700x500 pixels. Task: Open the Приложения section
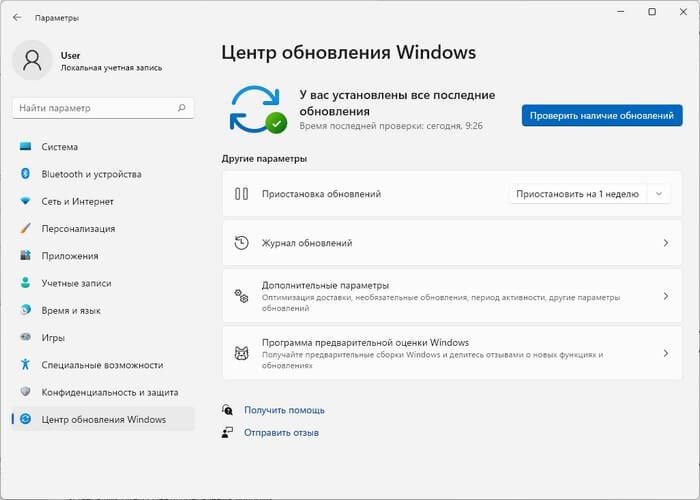point(103,256)
